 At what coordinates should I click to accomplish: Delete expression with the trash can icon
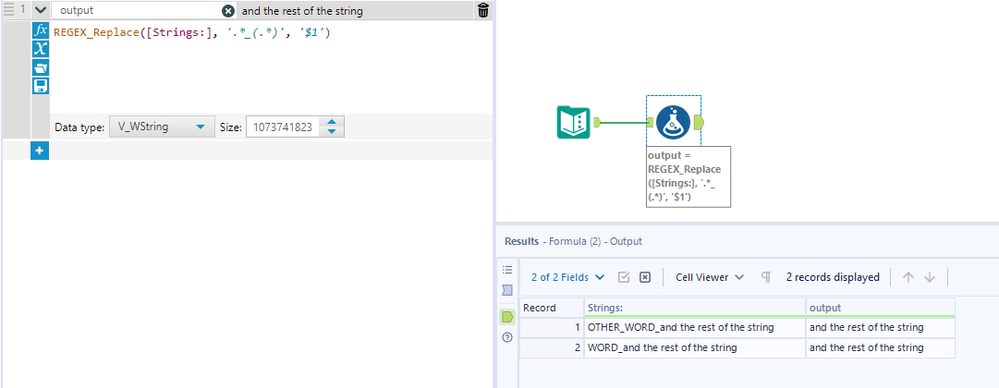(484, 10)
